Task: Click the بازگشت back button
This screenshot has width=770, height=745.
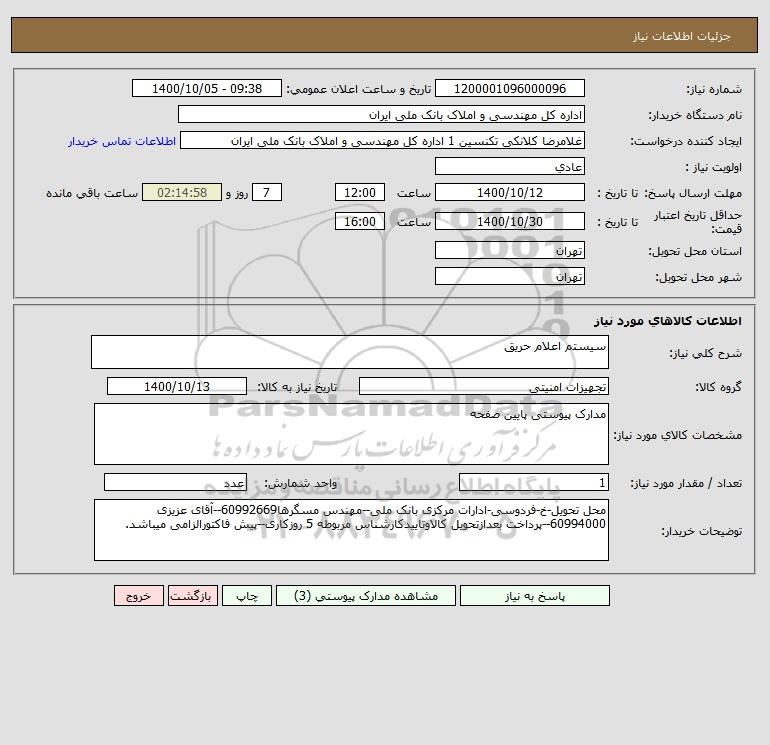Action: (x=192, y=596)
